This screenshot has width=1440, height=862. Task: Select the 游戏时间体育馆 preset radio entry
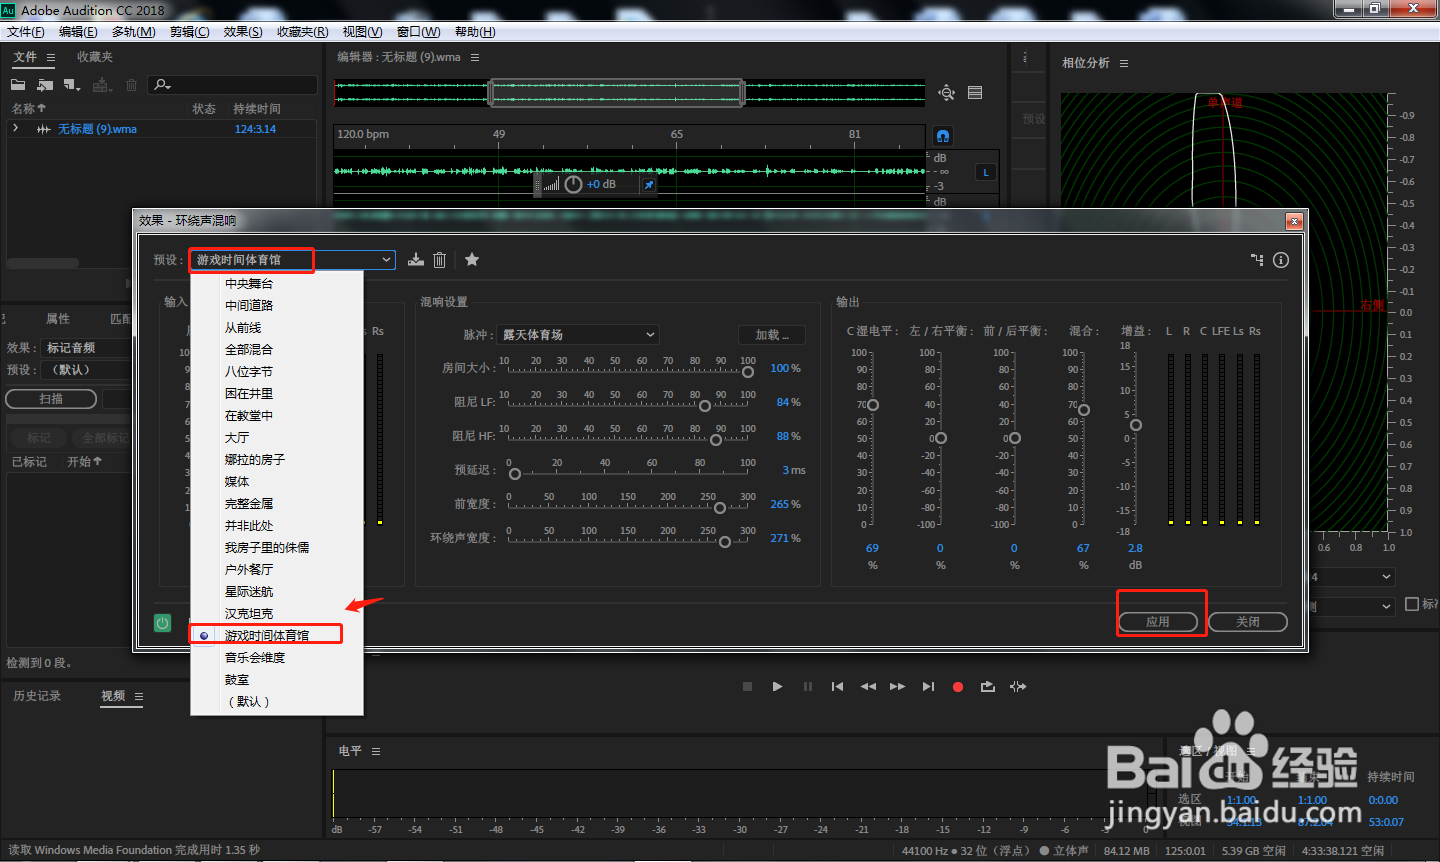pos(266,636)
